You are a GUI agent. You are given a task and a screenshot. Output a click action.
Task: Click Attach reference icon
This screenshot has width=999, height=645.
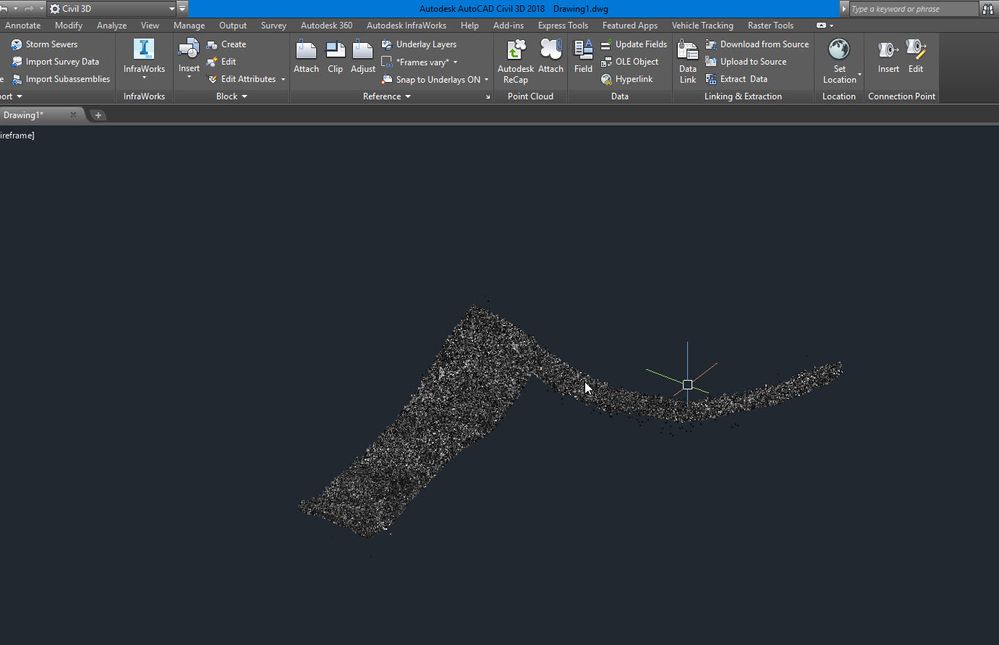click(306, 50)
